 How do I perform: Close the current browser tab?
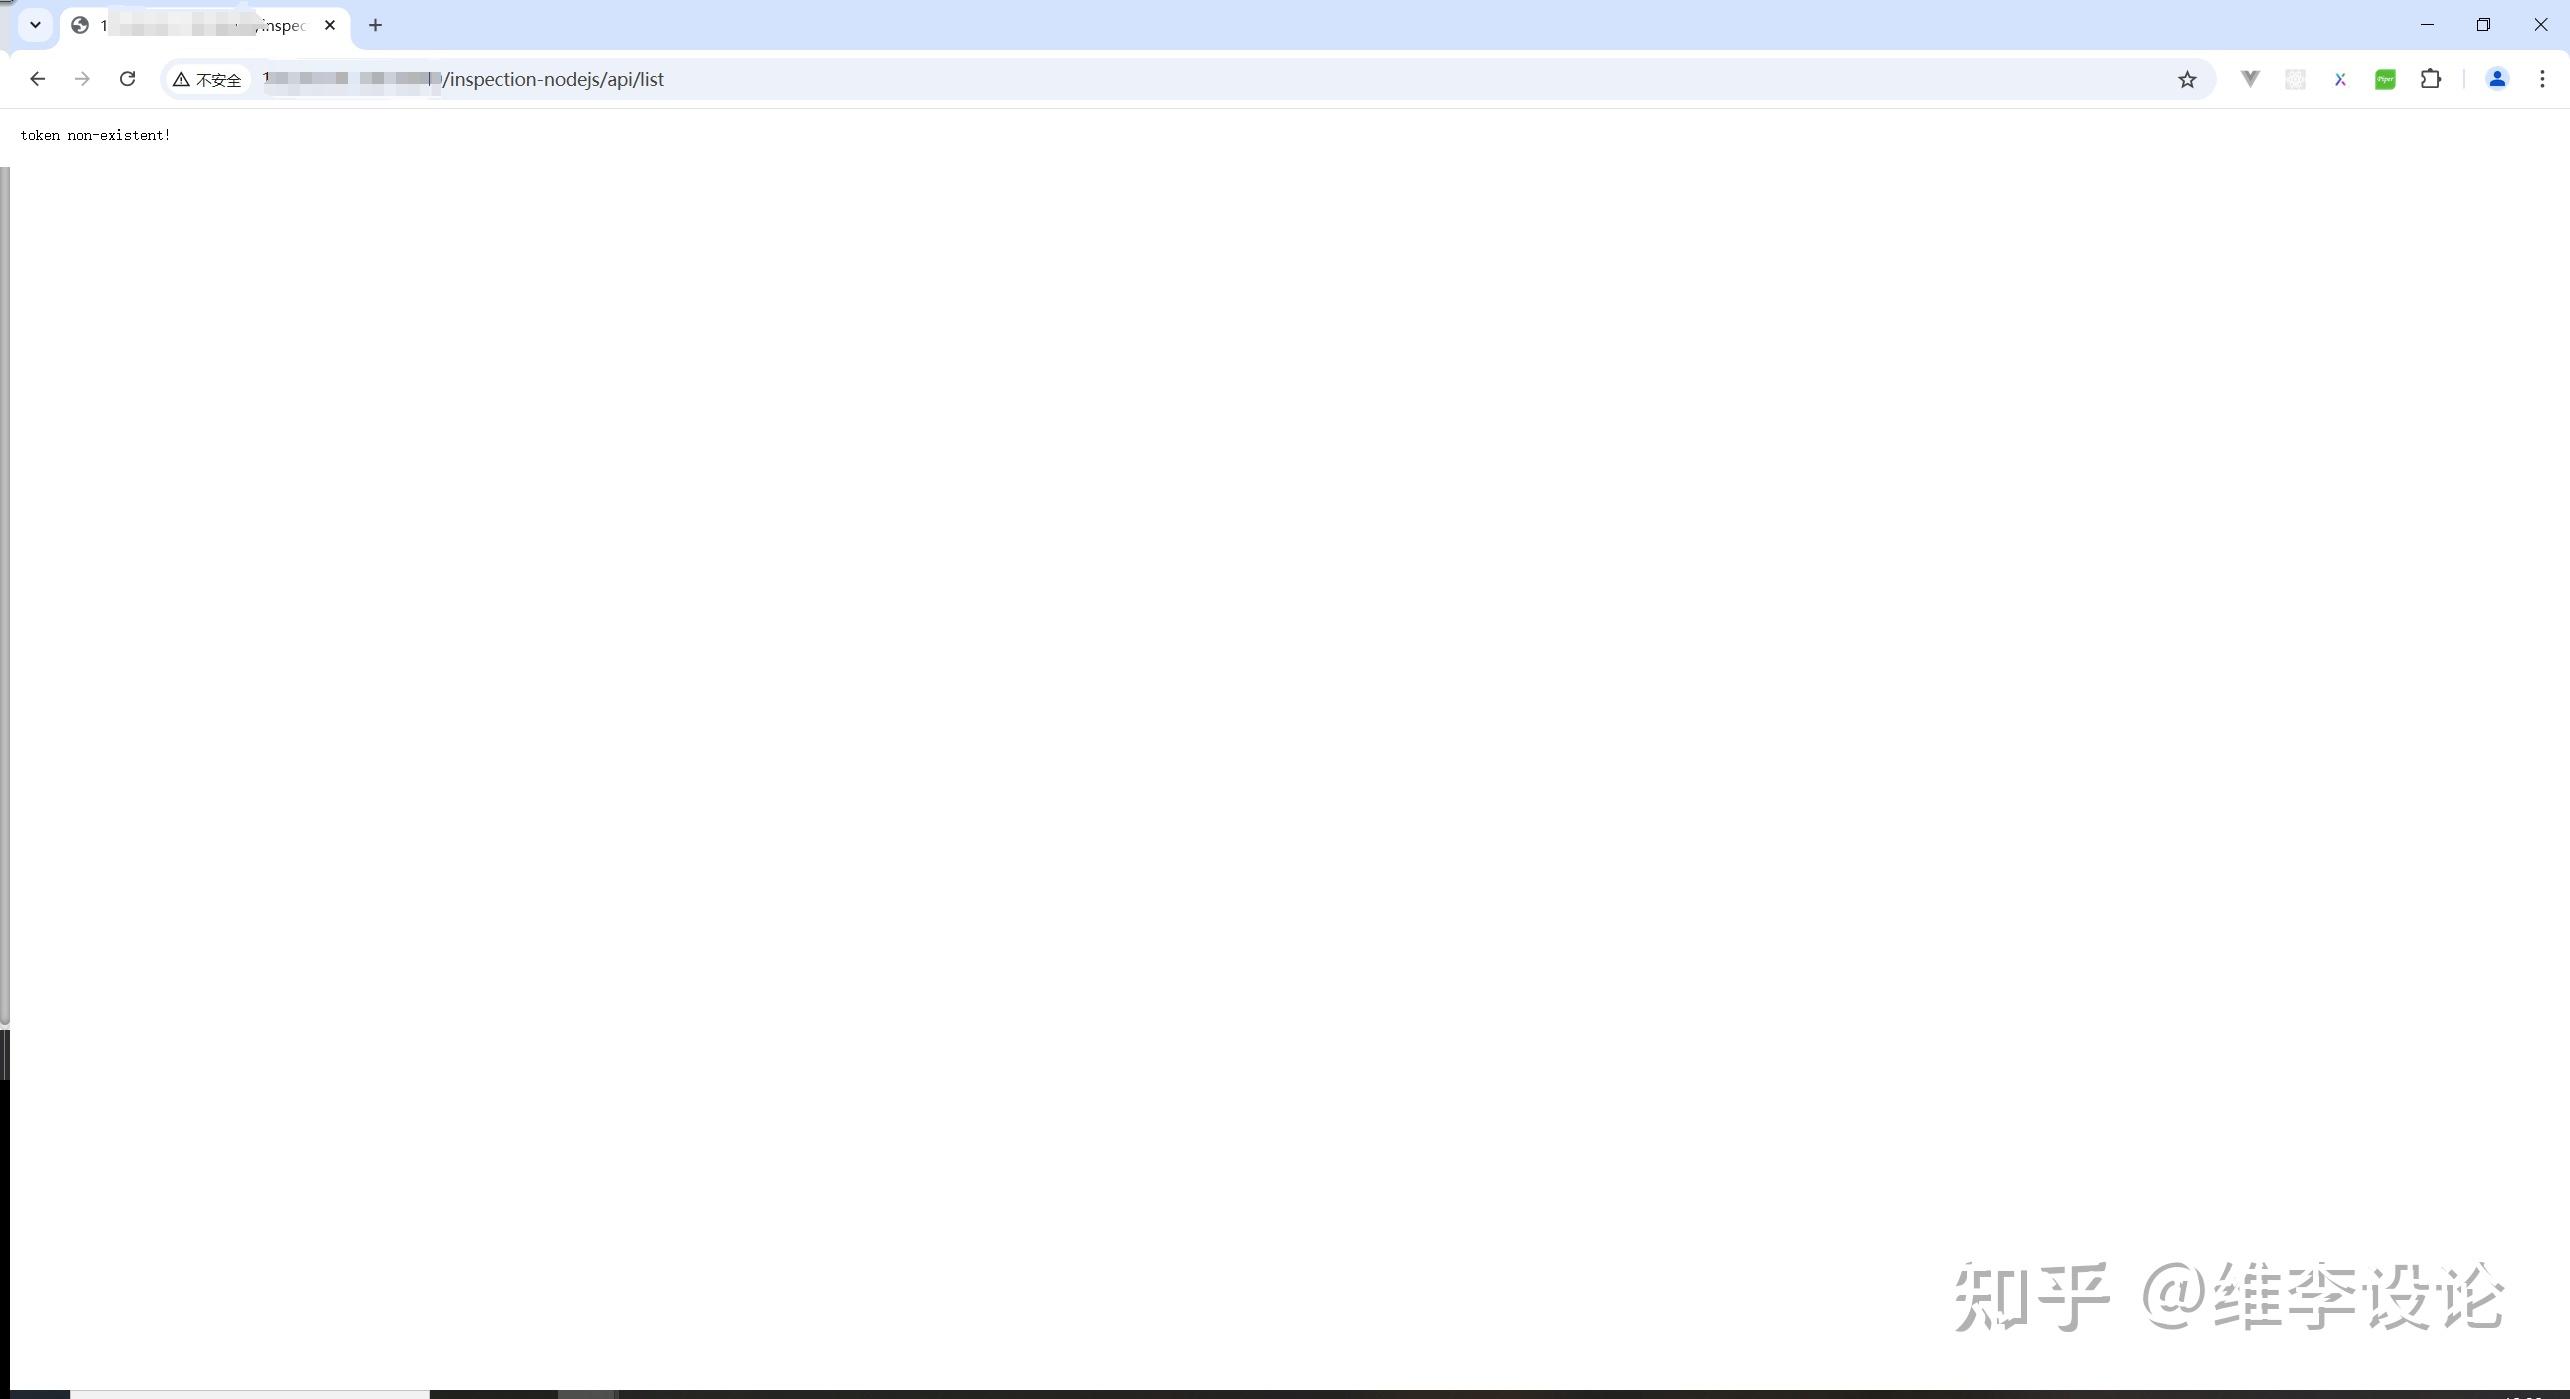tap(330, 25)
